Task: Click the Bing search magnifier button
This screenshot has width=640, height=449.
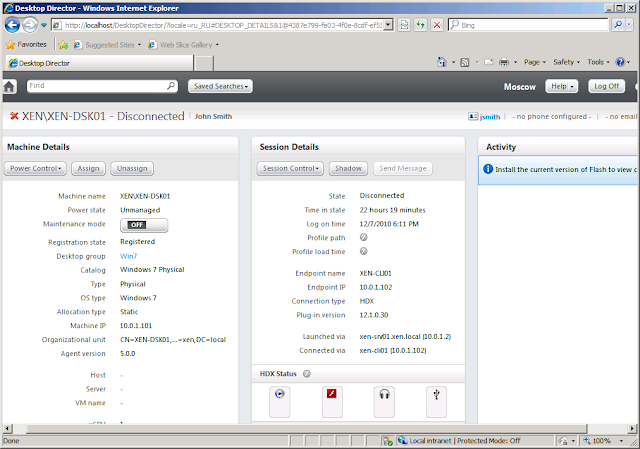Action: (x=618, y=25)
